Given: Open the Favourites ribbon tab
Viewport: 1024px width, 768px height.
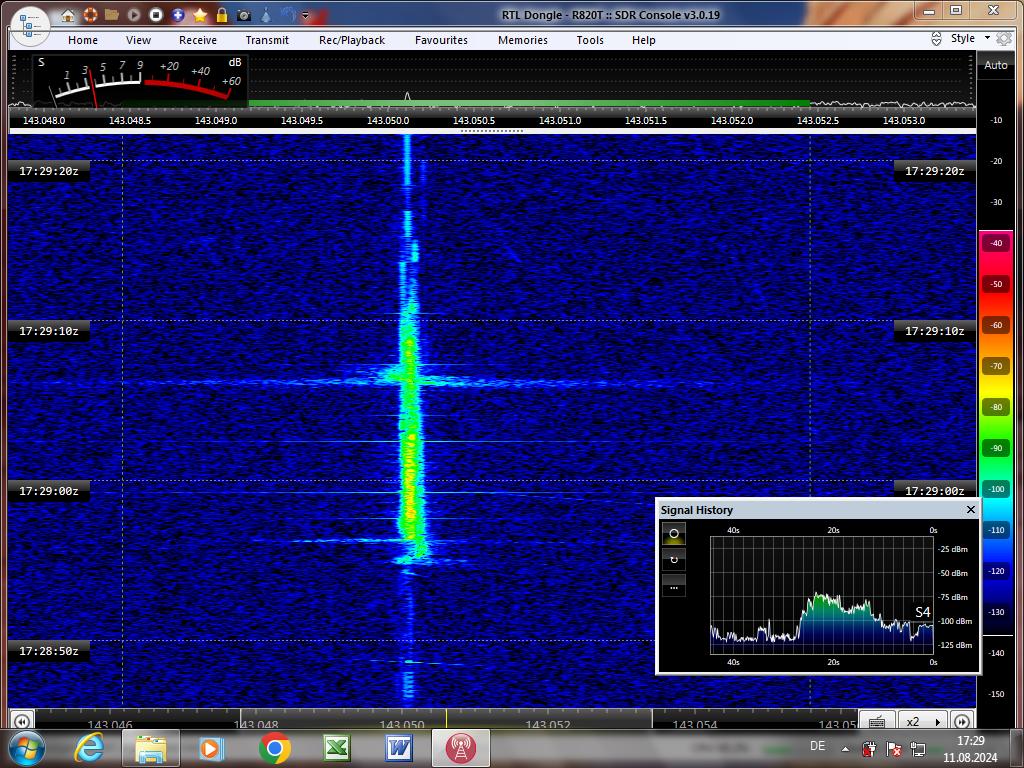Looking at the screenshot, I should pos(441,40).
